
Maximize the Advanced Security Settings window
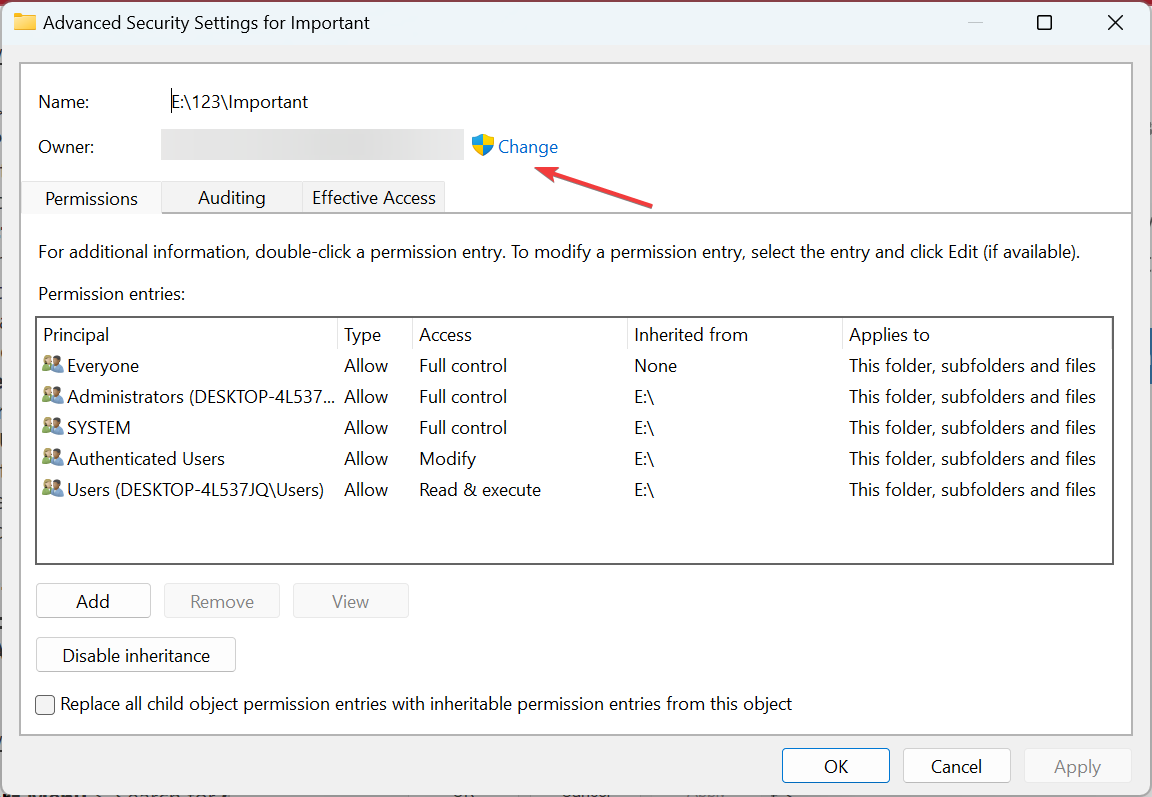(x=1044, y=22)
